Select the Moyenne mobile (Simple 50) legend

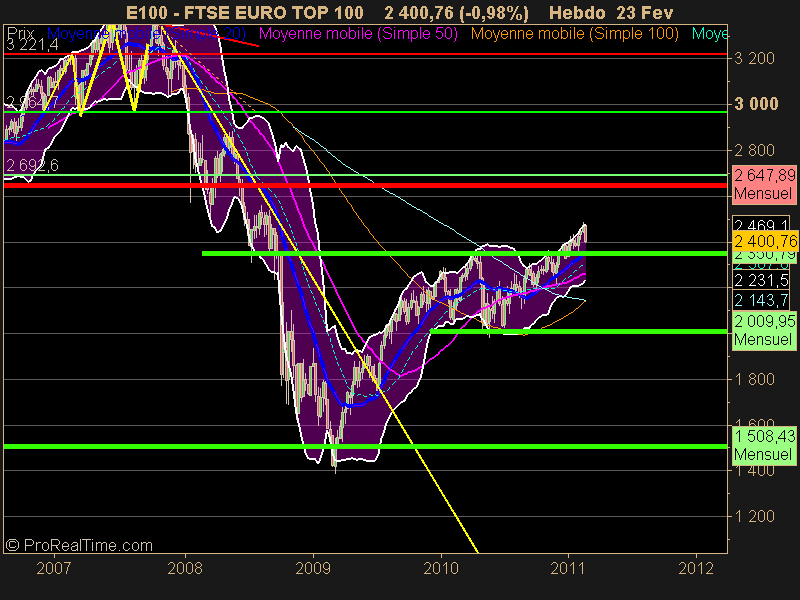pyautogui.click(x=358, y=34)
